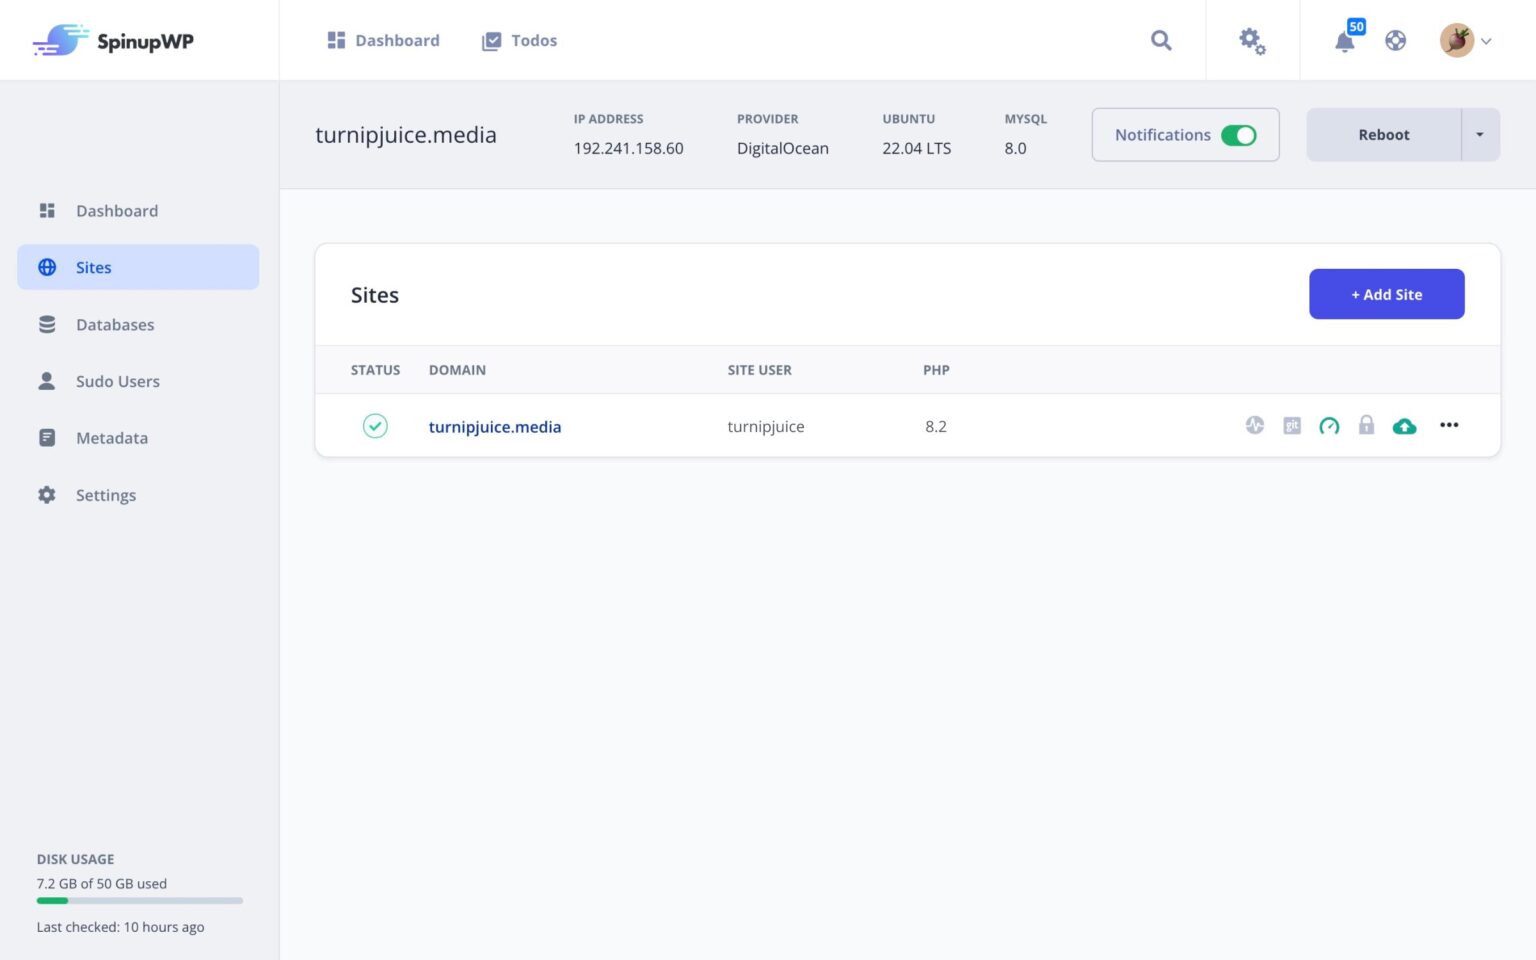Click the Add Site button
Image resolution: width=1536 pixels, height=960 pixels.
[x=1386, y=294]
